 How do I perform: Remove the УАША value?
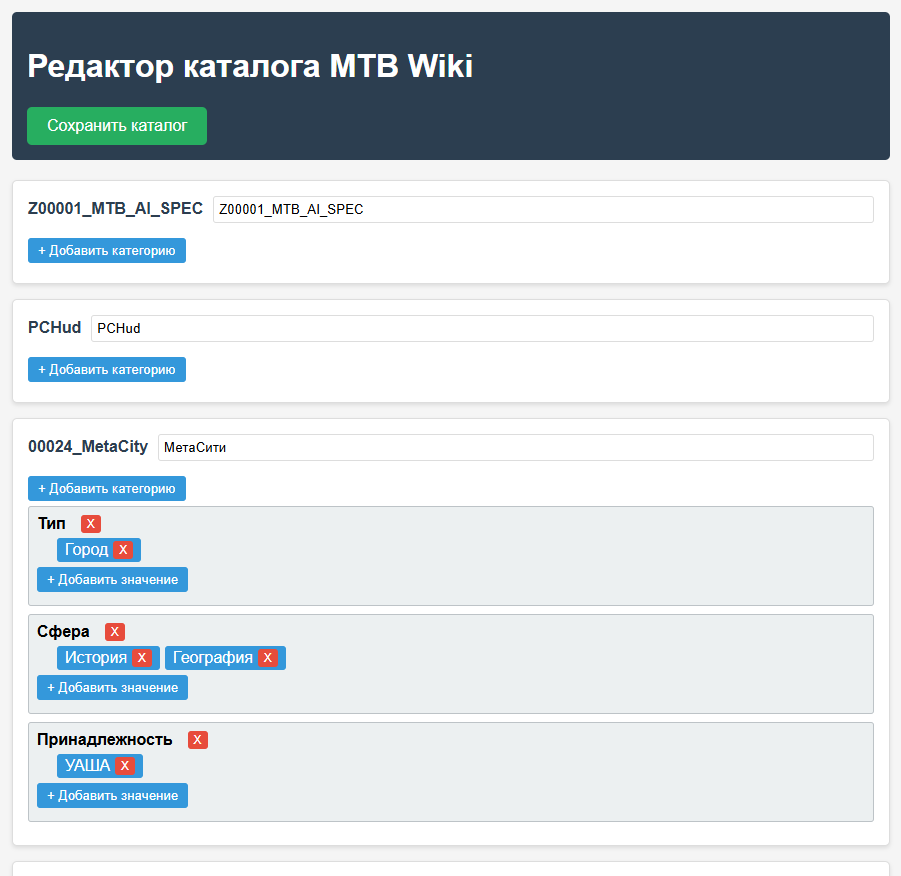[125, 766]
